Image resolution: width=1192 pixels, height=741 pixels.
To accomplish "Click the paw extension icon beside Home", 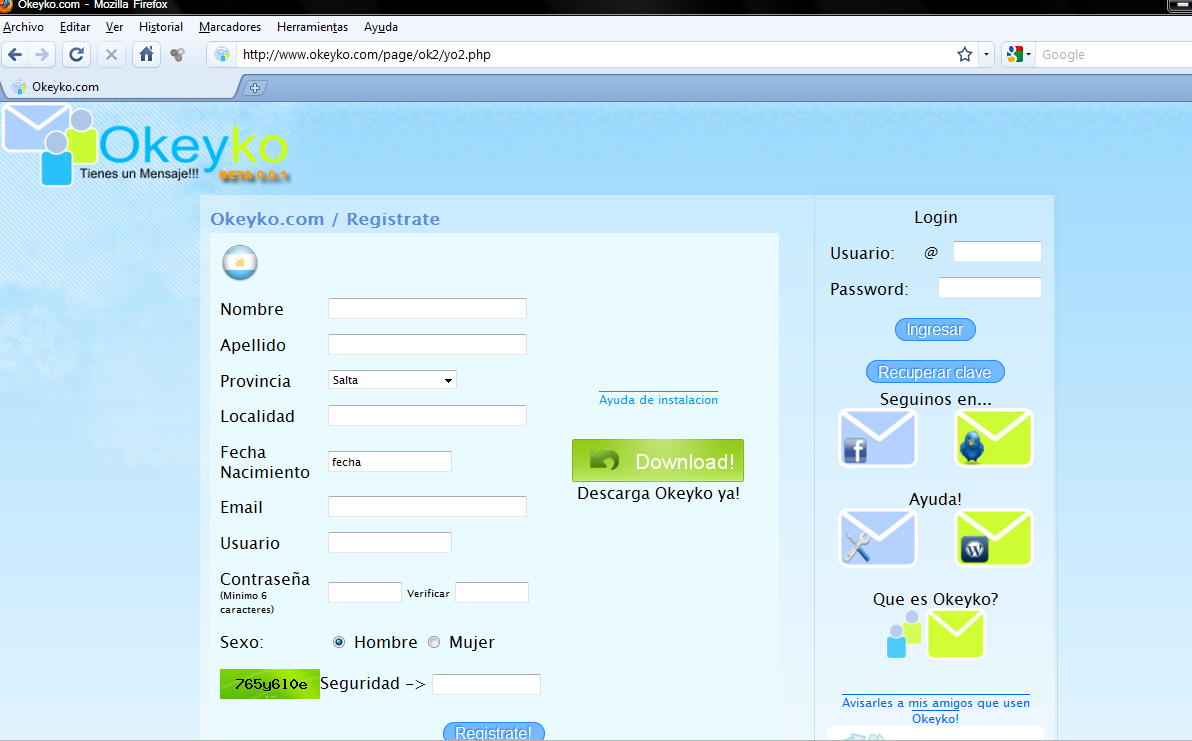I will coord(177,55).
